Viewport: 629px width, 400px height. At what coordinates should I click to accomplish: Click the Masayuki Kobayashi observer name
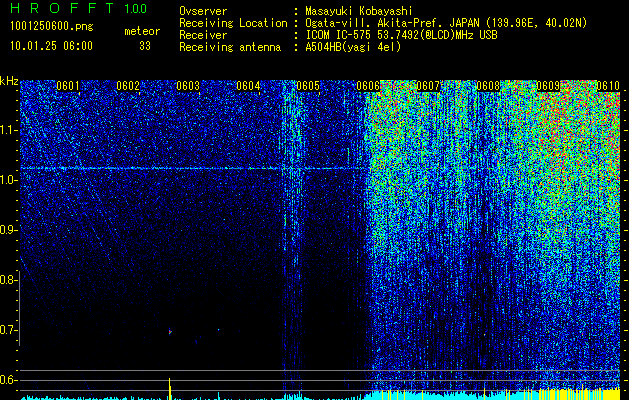(359, 11)
